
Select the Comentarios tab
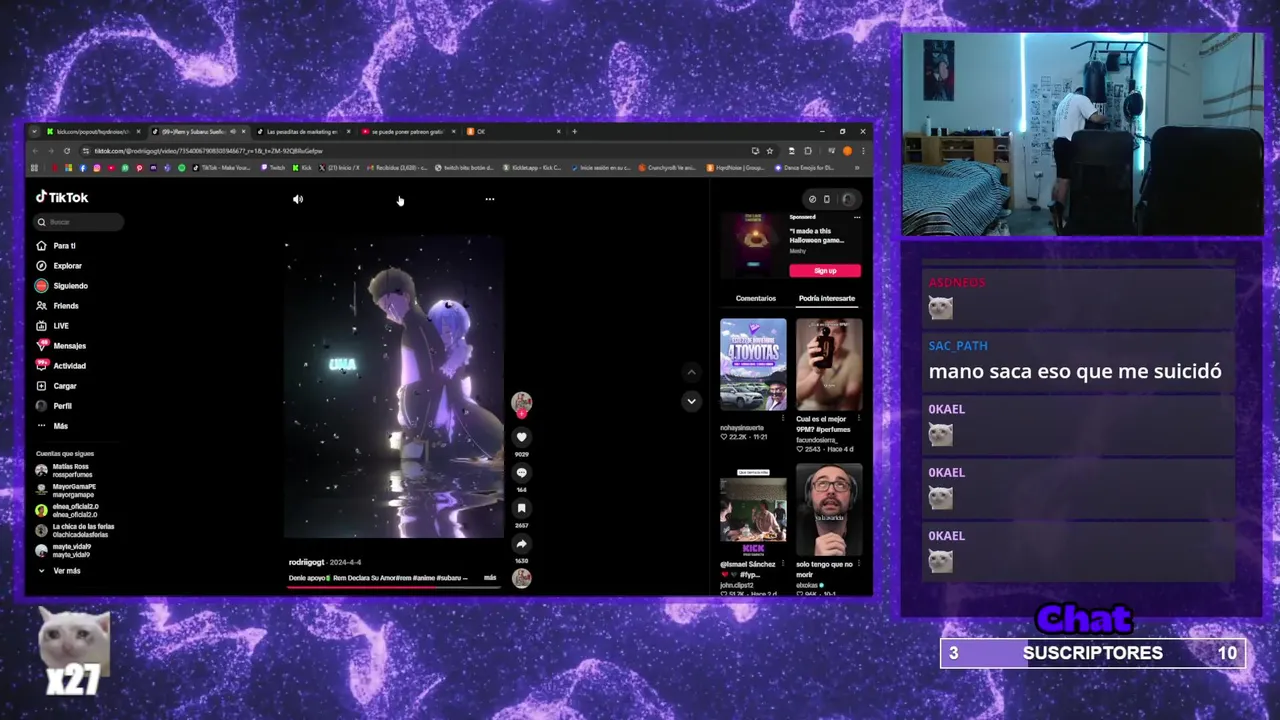pos(756,298)
